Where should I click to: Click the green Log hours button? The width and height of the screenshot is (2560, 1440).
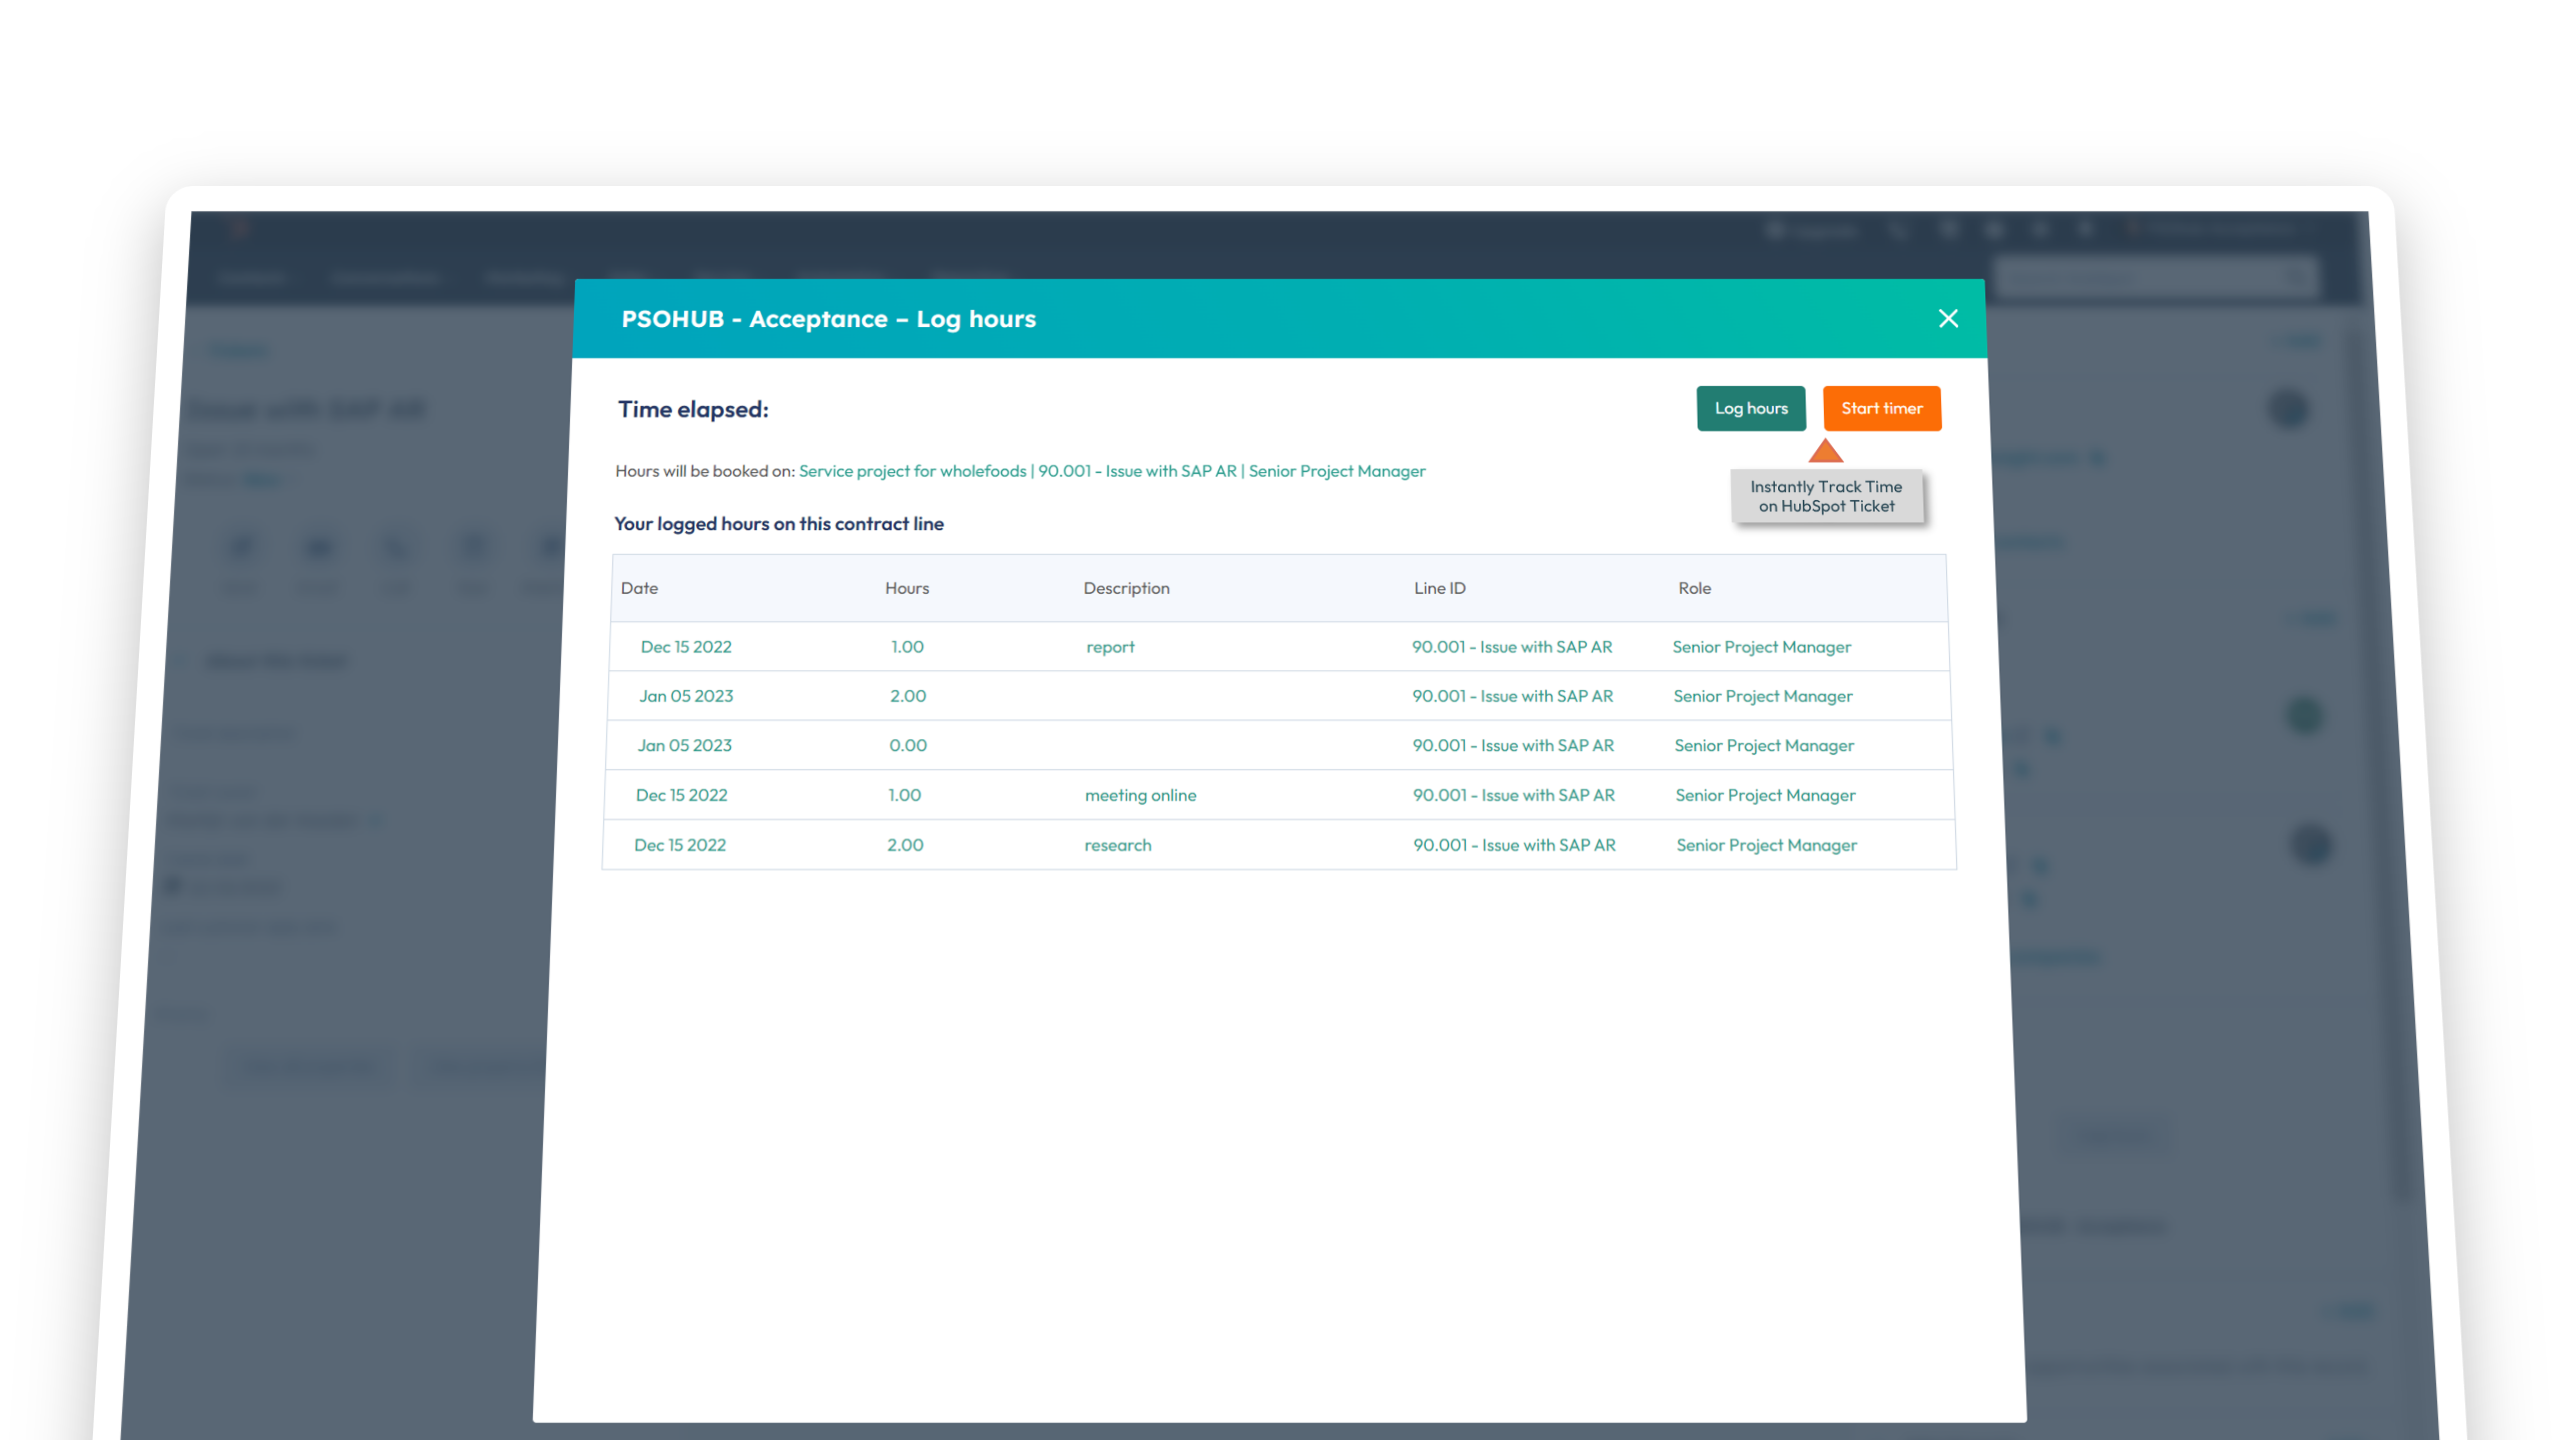(1751, 408)
